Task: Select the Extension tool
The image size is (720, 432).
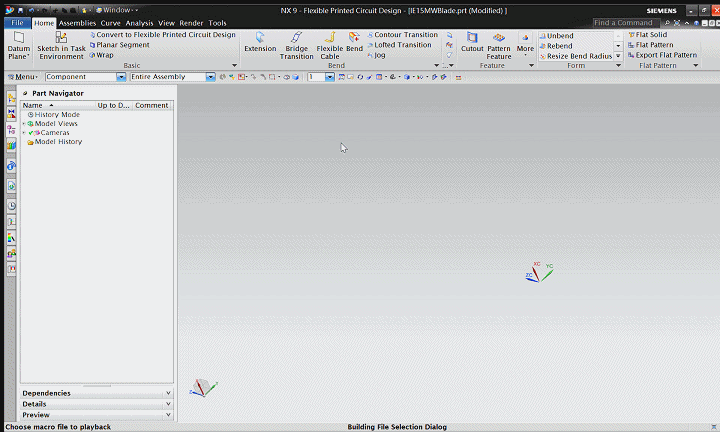Action: click(260, 42)
